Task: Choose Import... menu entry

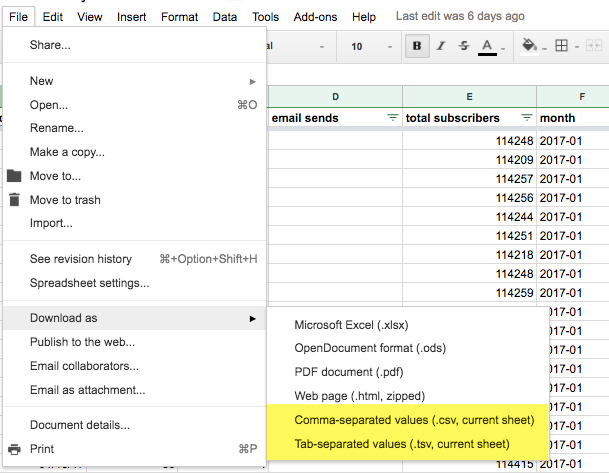Action: point(134,223)
